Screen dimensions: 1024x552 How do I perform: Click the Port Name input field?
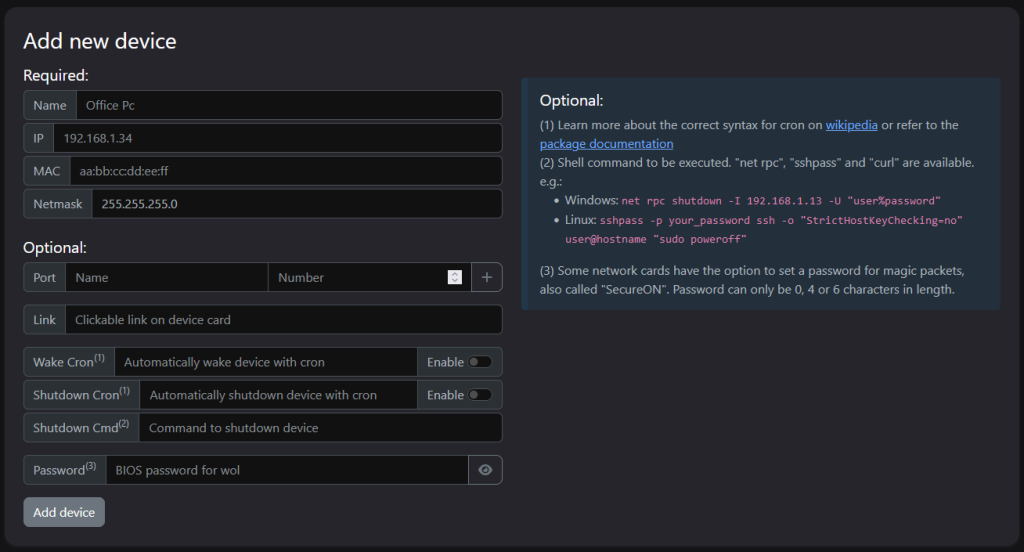[x=167, y=277]
